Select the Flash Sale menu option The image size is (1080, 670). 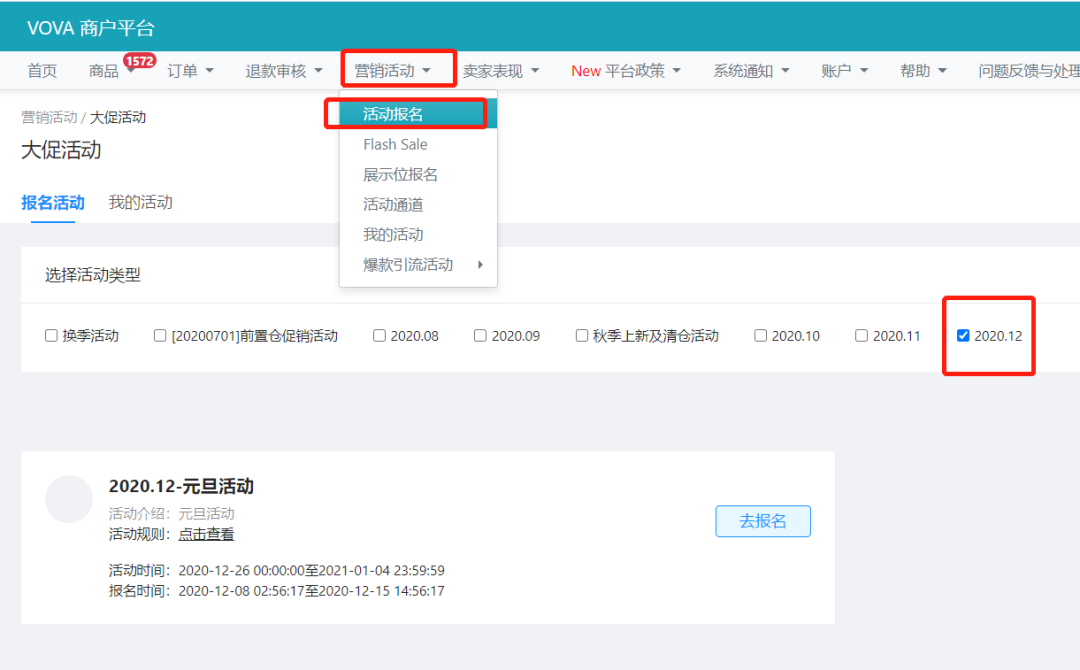click(394, 144)
